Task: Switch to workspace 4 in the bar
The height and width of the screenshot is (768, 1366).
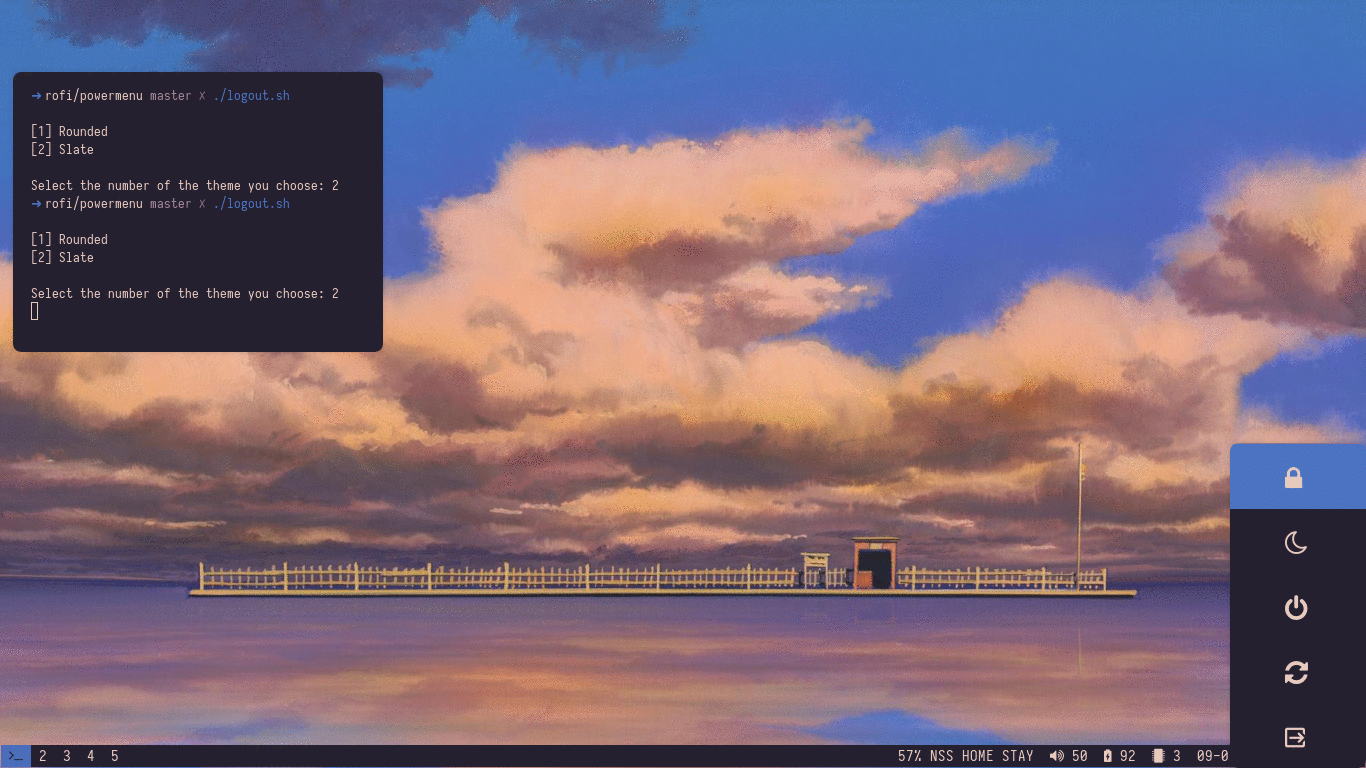Action: (91, 756)
